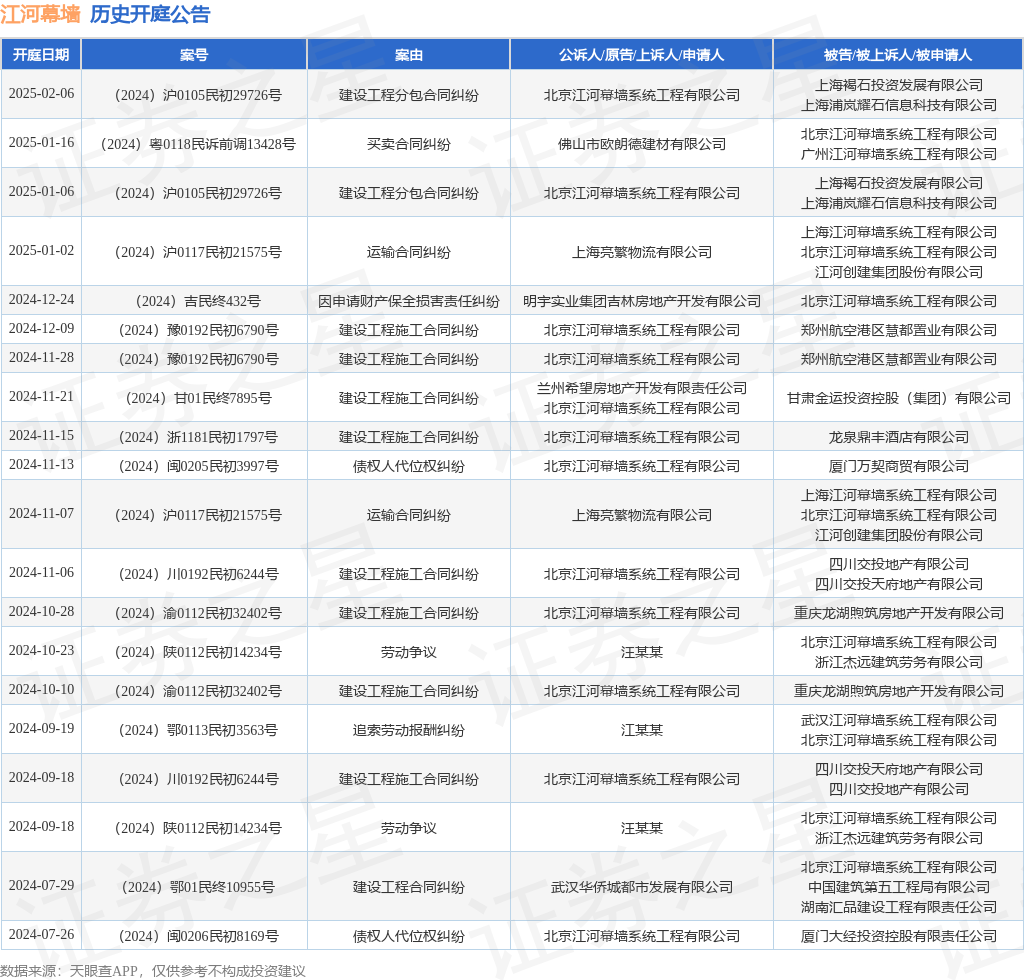Click the date cell 2024-10-23
1024x980 pixels.
41,650
